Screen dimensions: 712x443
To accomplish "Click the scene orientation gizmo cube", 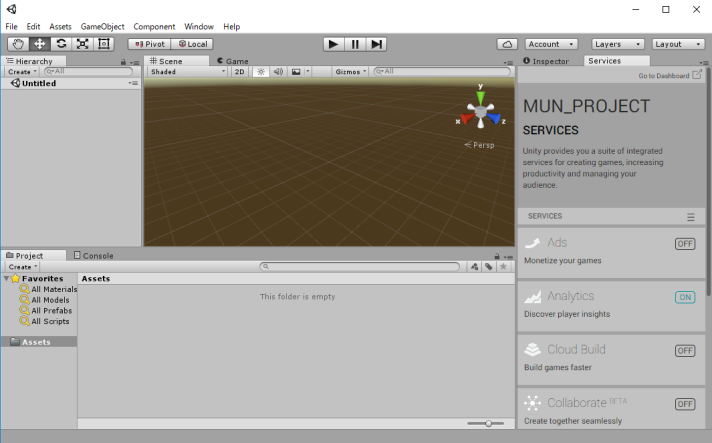I will pos(480,110).
